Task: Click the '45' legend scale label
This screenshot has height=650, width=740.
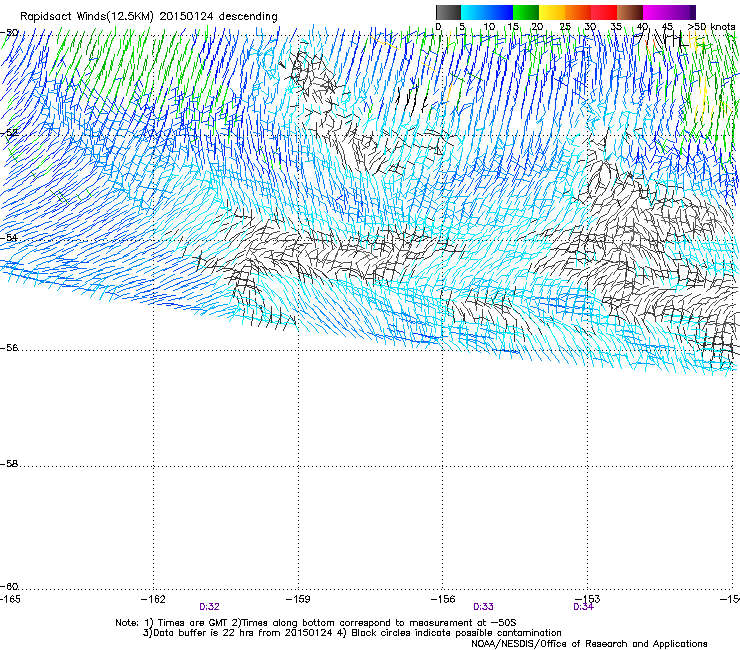Action: (x=667, y=27)
